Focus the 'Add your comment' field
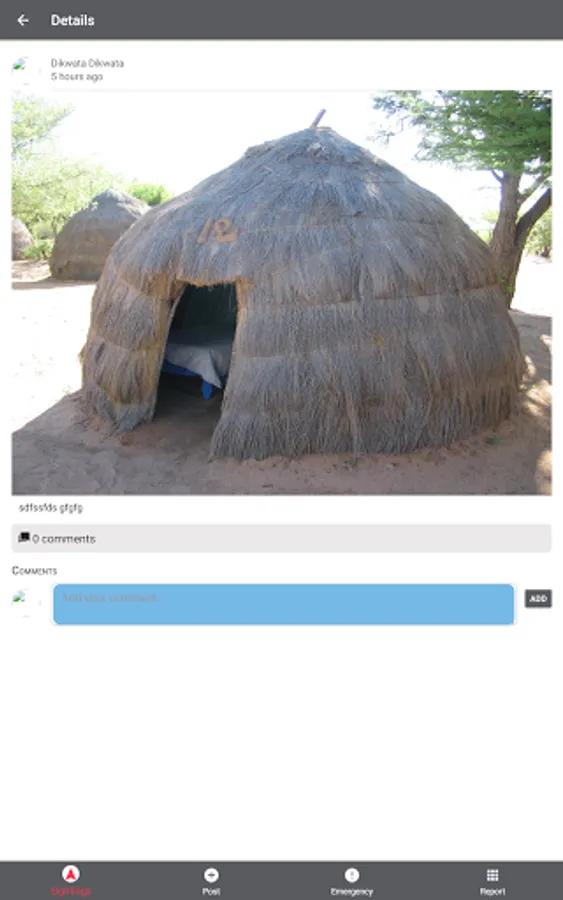Screen dimensions: 563x900 (x=284, y=604)
